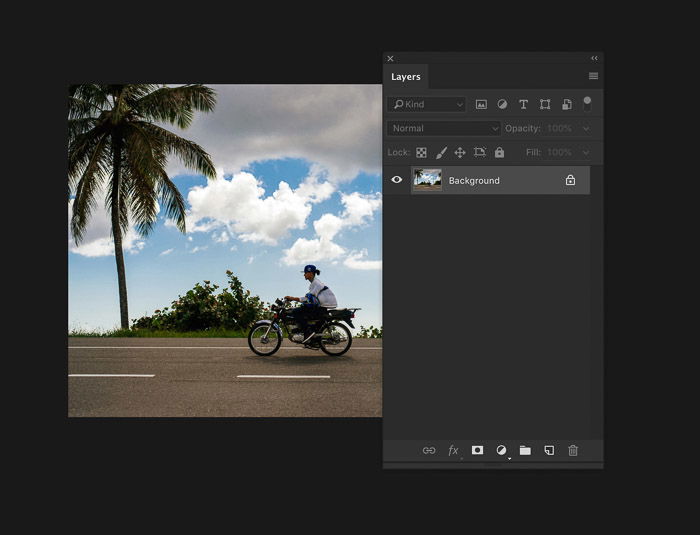Click the filter for shape layers icon
700x535 pixels.
(x=545, y=104)
